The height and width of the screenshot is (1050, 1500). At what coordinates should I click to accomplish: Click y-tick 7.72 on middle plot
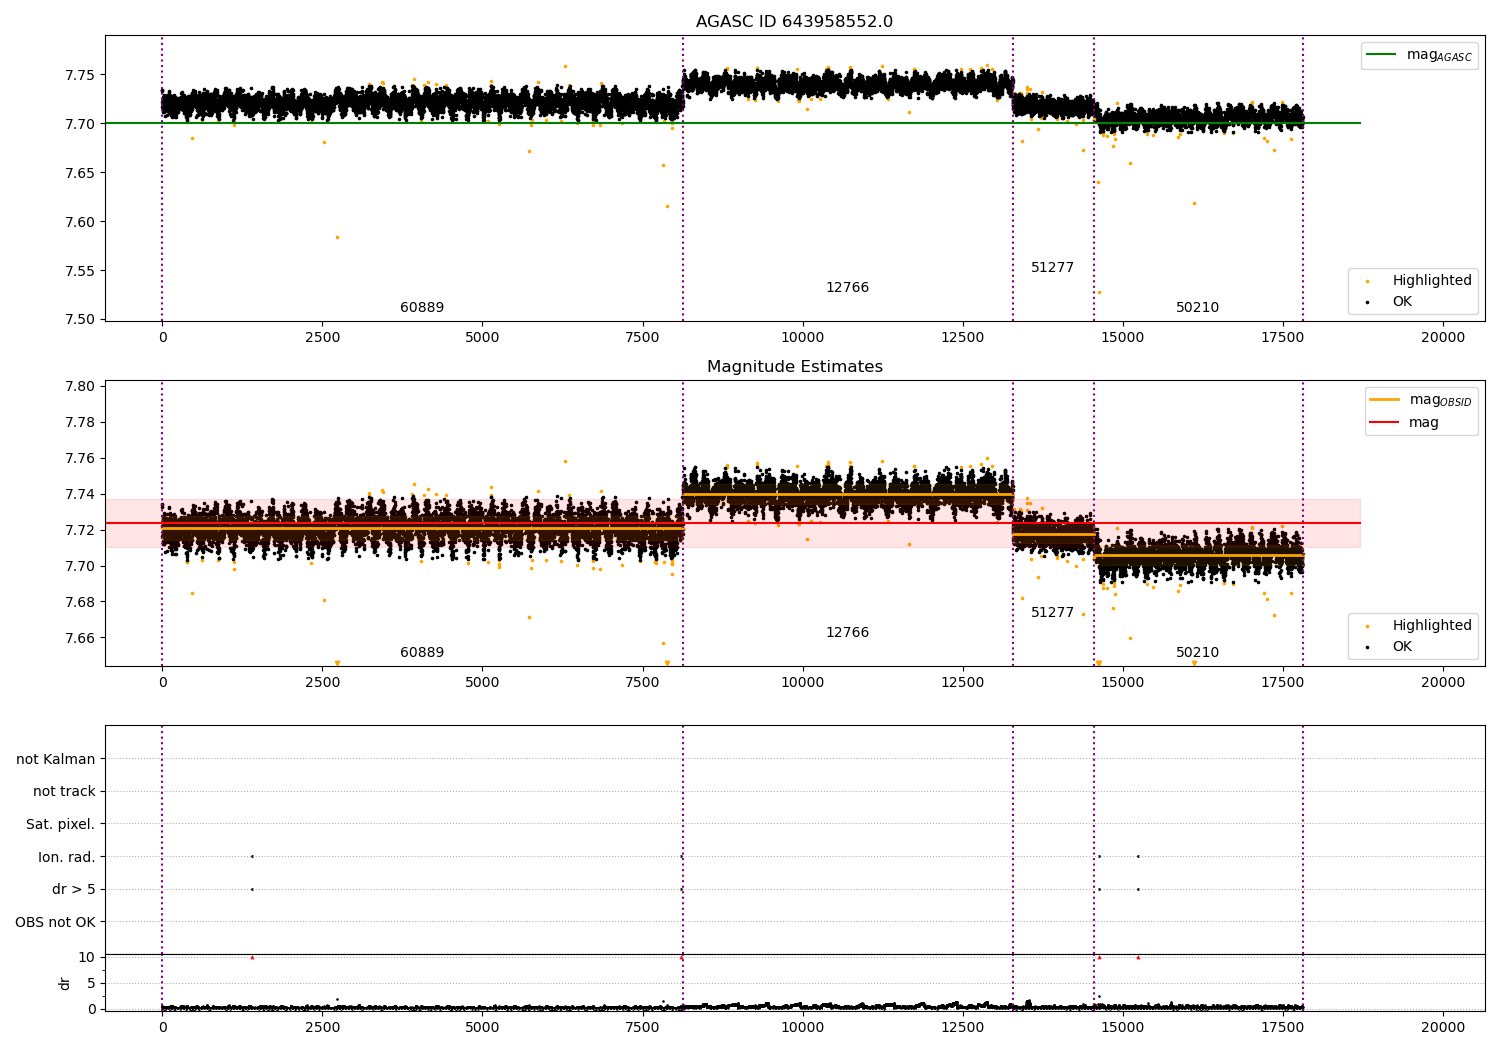[x=80, y=530]
